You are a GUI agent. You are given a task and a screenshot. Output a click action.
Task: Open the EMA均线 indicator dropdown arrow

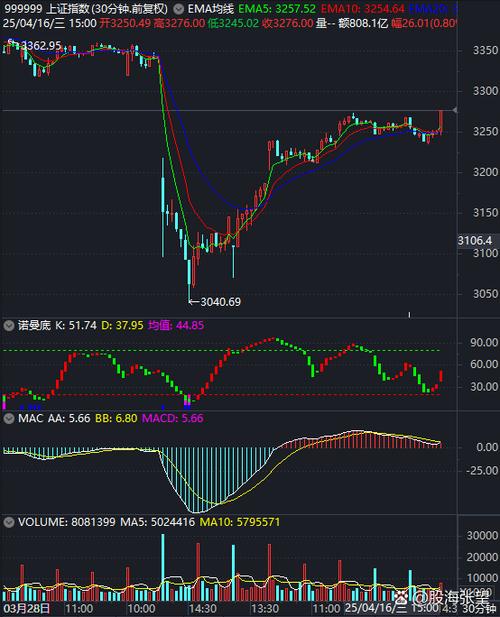(179, 9)
